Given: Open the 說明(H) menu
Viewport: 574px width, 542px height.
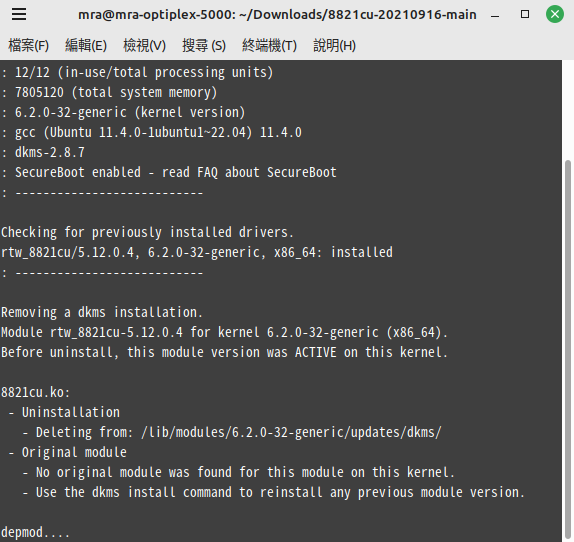Looking at the screenshot, I should pyautogui.click(x=335, y=46).
